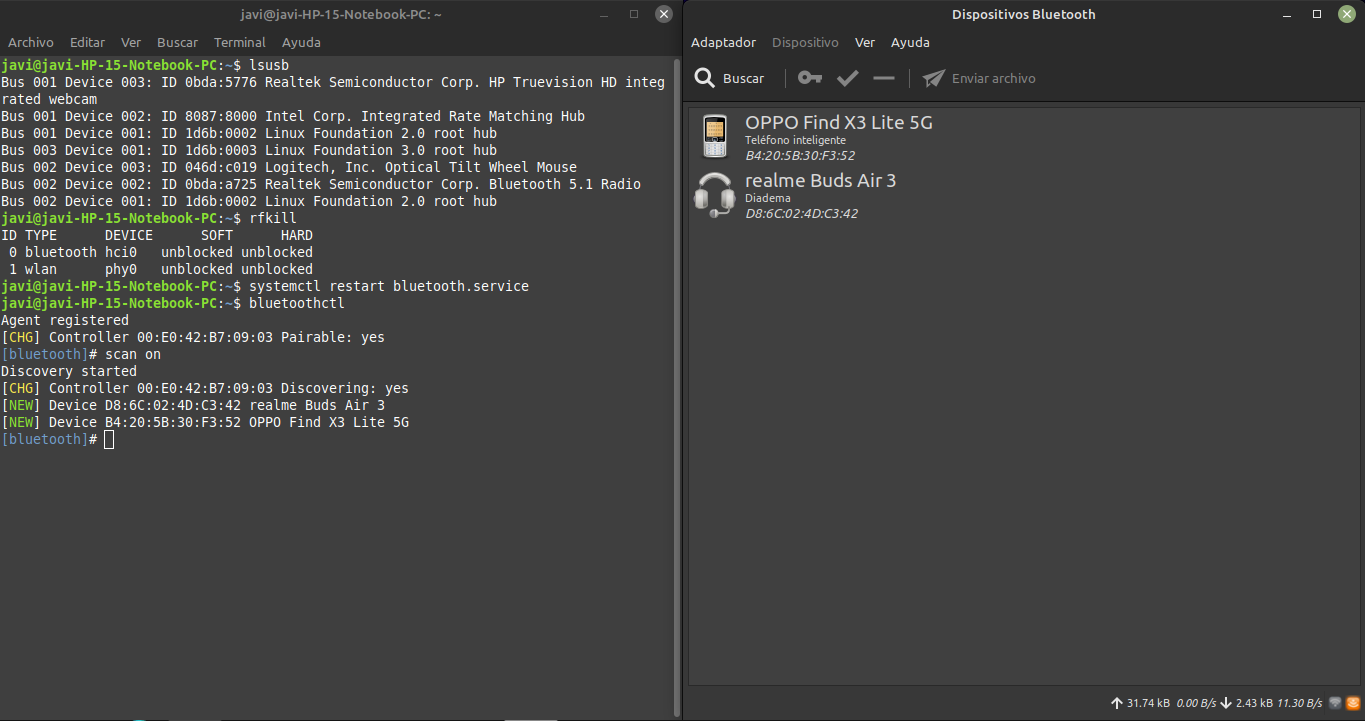1365x721 pixels.
Task: Click the terminal prompt cursor block
Action: coord(109,440)
